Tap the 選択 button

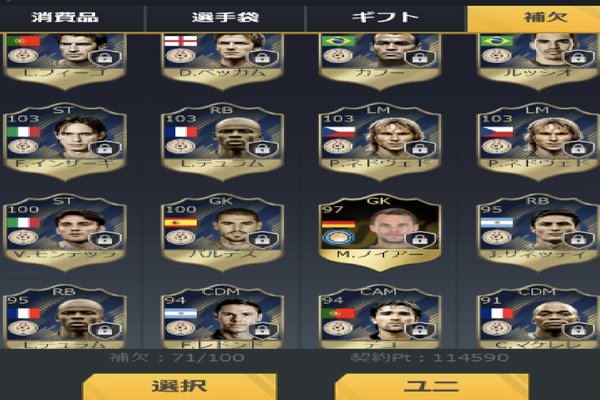pyautogui.click(x=179, y=387)
